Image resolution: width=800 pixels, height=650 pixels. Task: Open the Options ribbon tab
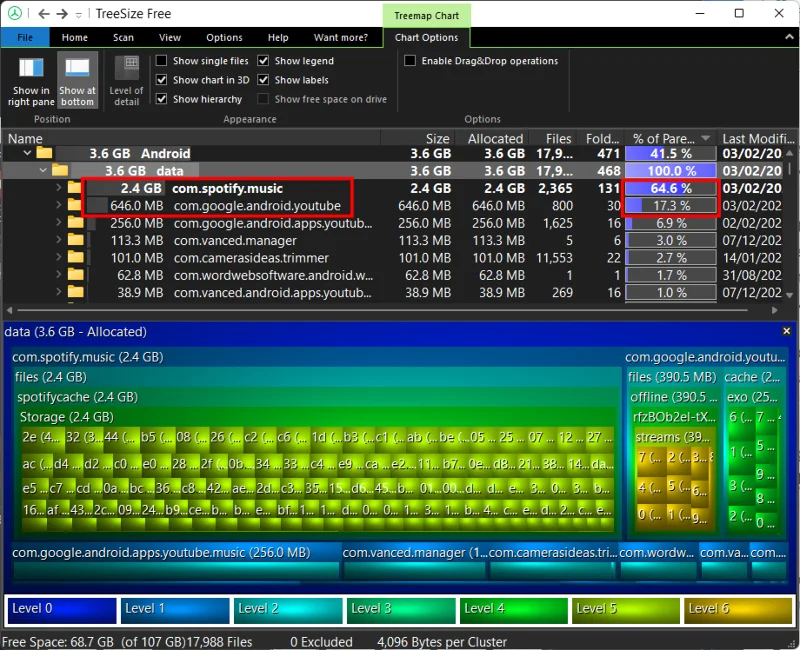point(224,37)
